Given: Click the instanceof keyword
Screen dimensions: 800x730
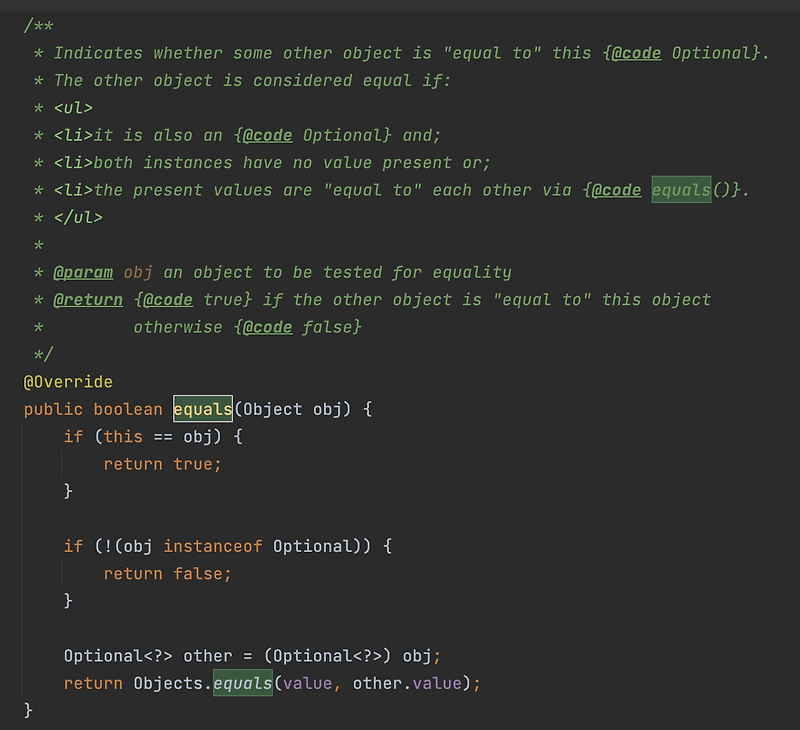Looking at the screenshot, I should point(213,546).
